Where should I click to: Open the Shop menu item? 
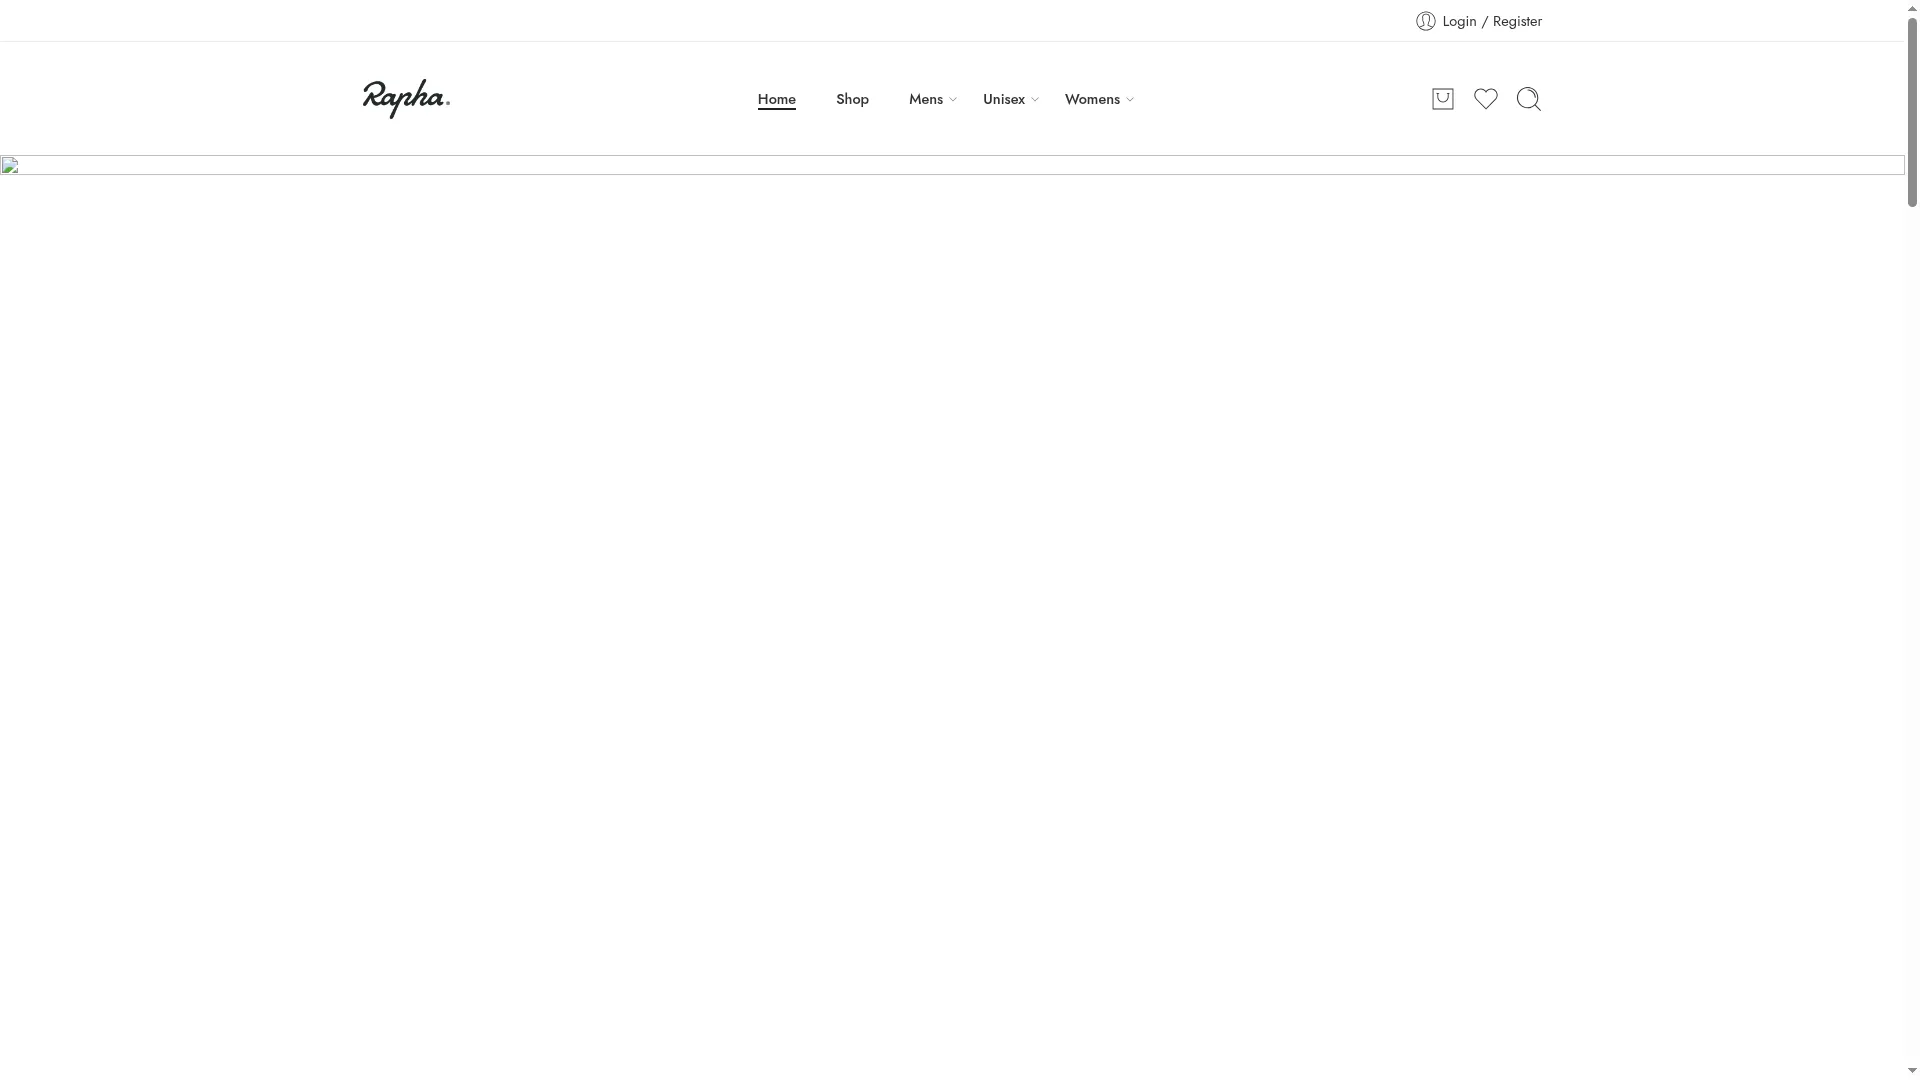click(852, 99)
